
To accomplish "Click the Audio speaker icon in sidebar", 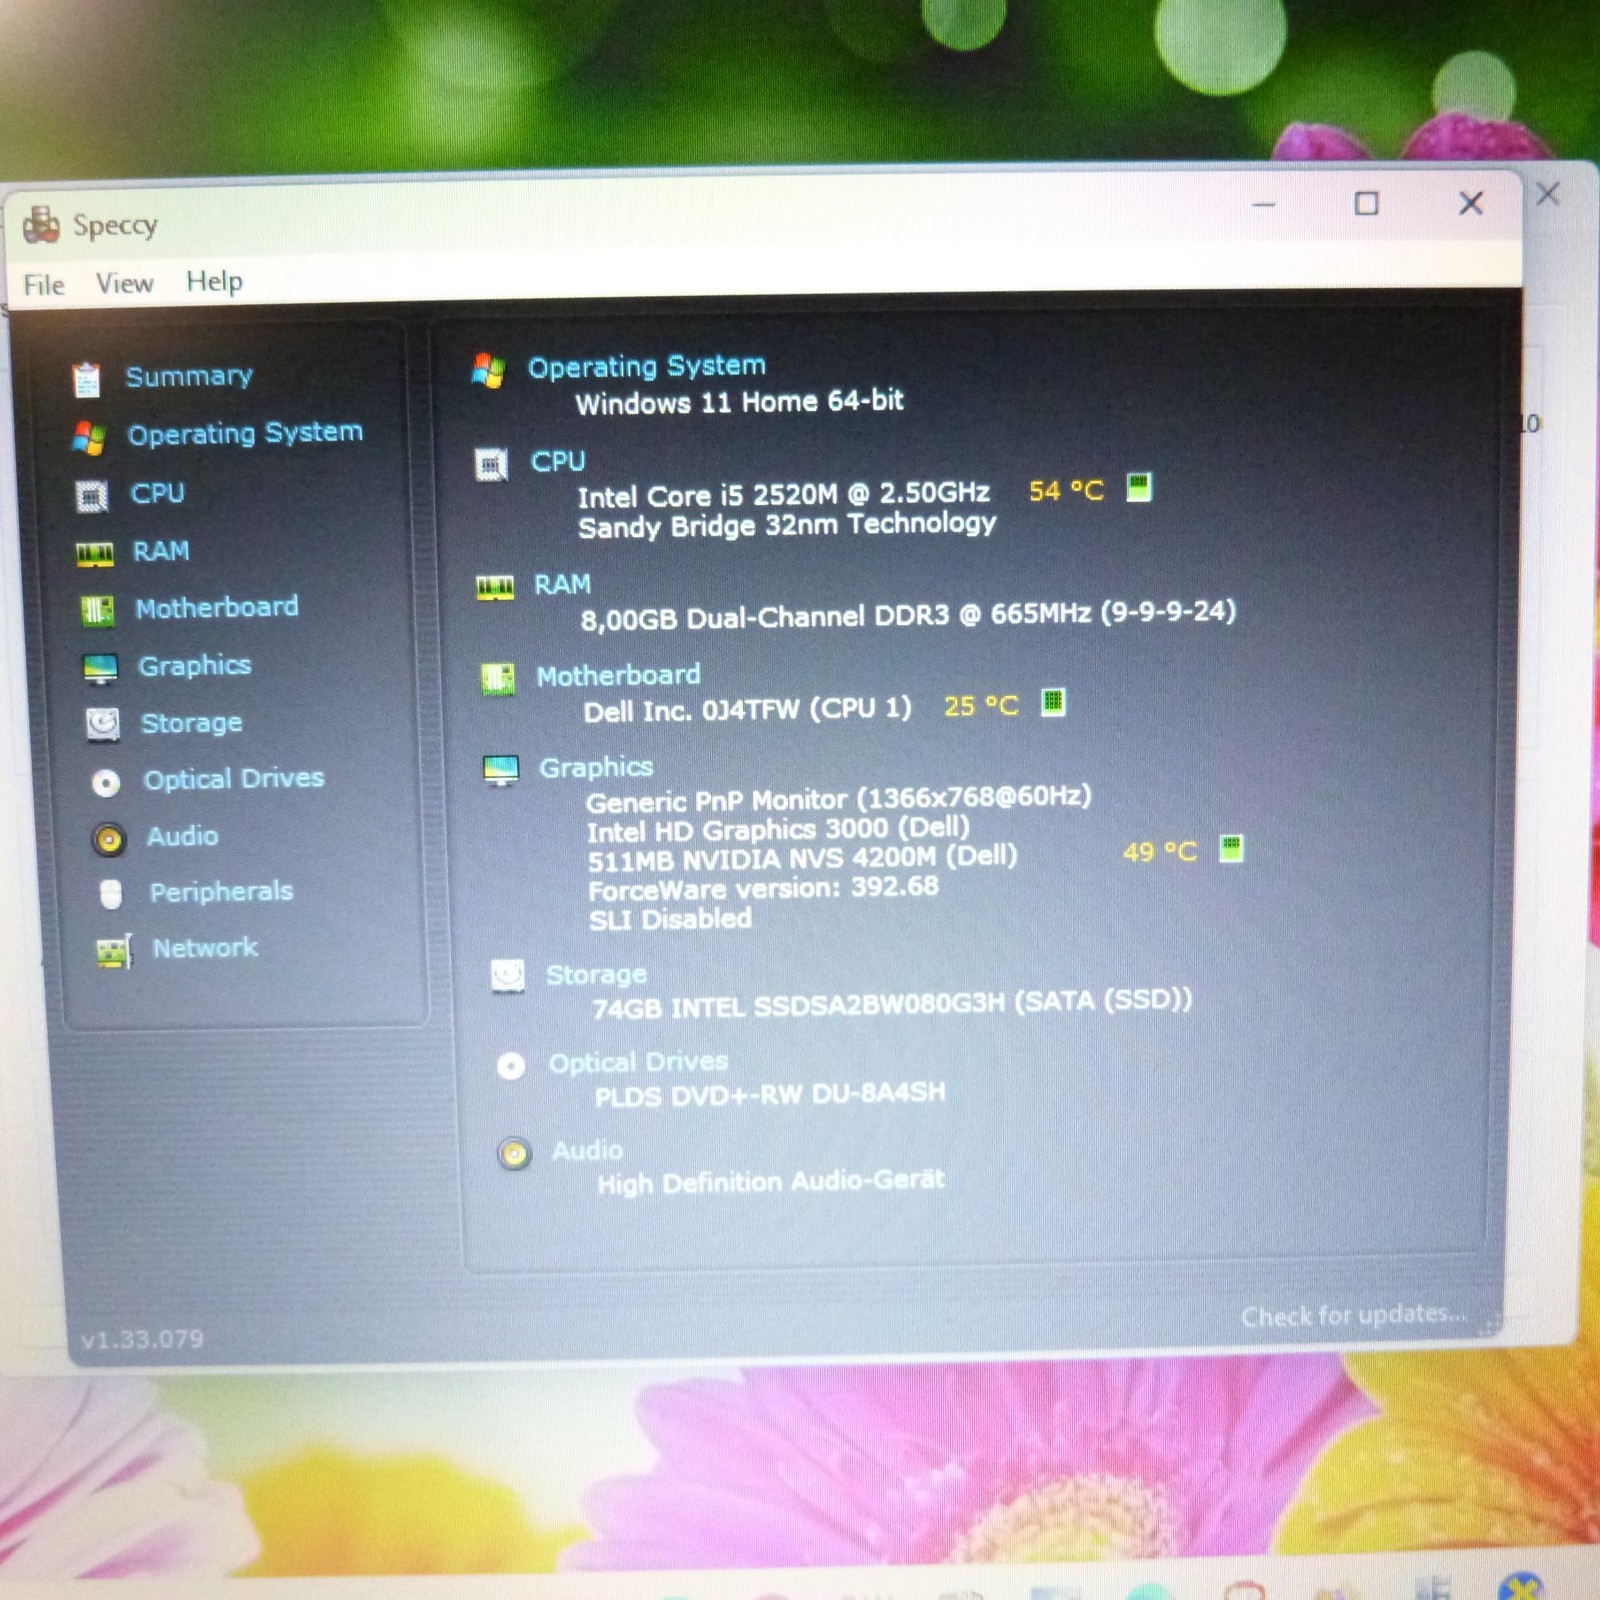I will tap(109, 839).
